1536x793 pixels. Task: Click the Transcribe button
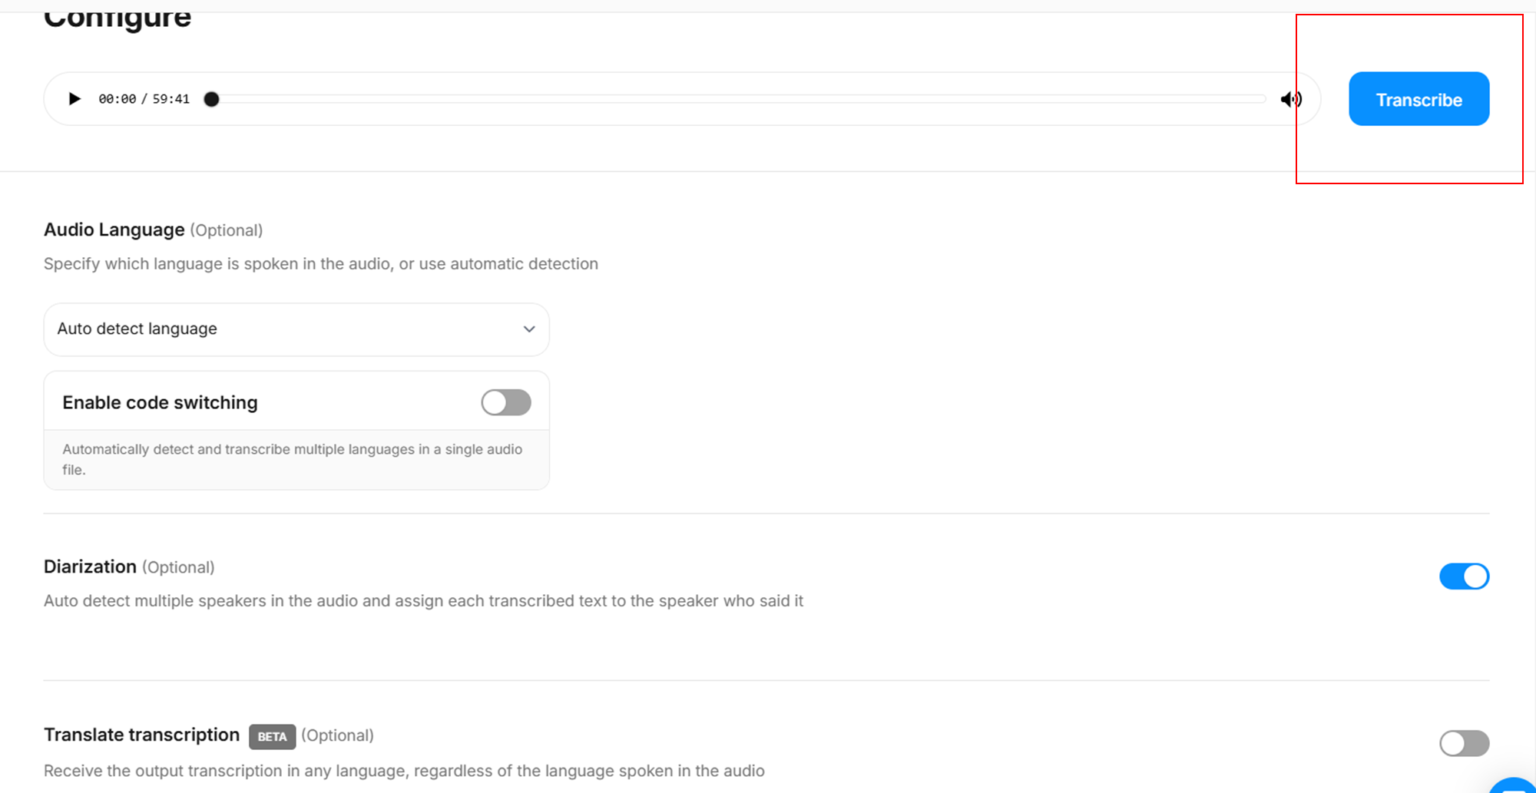(1418, 99)
